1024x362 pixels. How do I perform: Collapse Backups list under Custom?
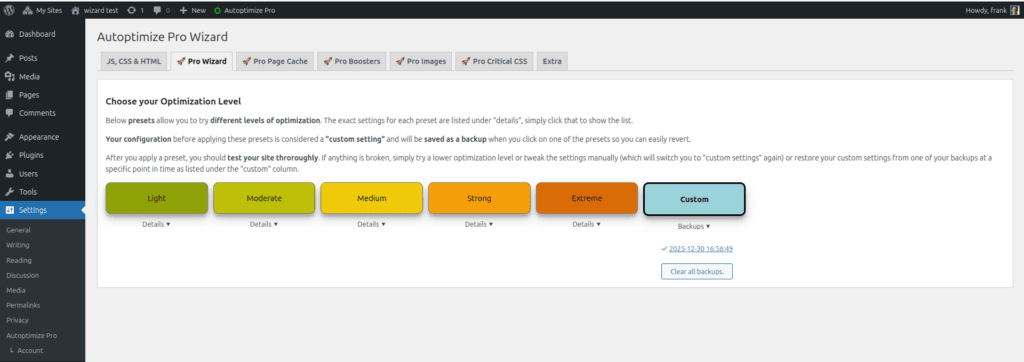(x=694, y=226)
